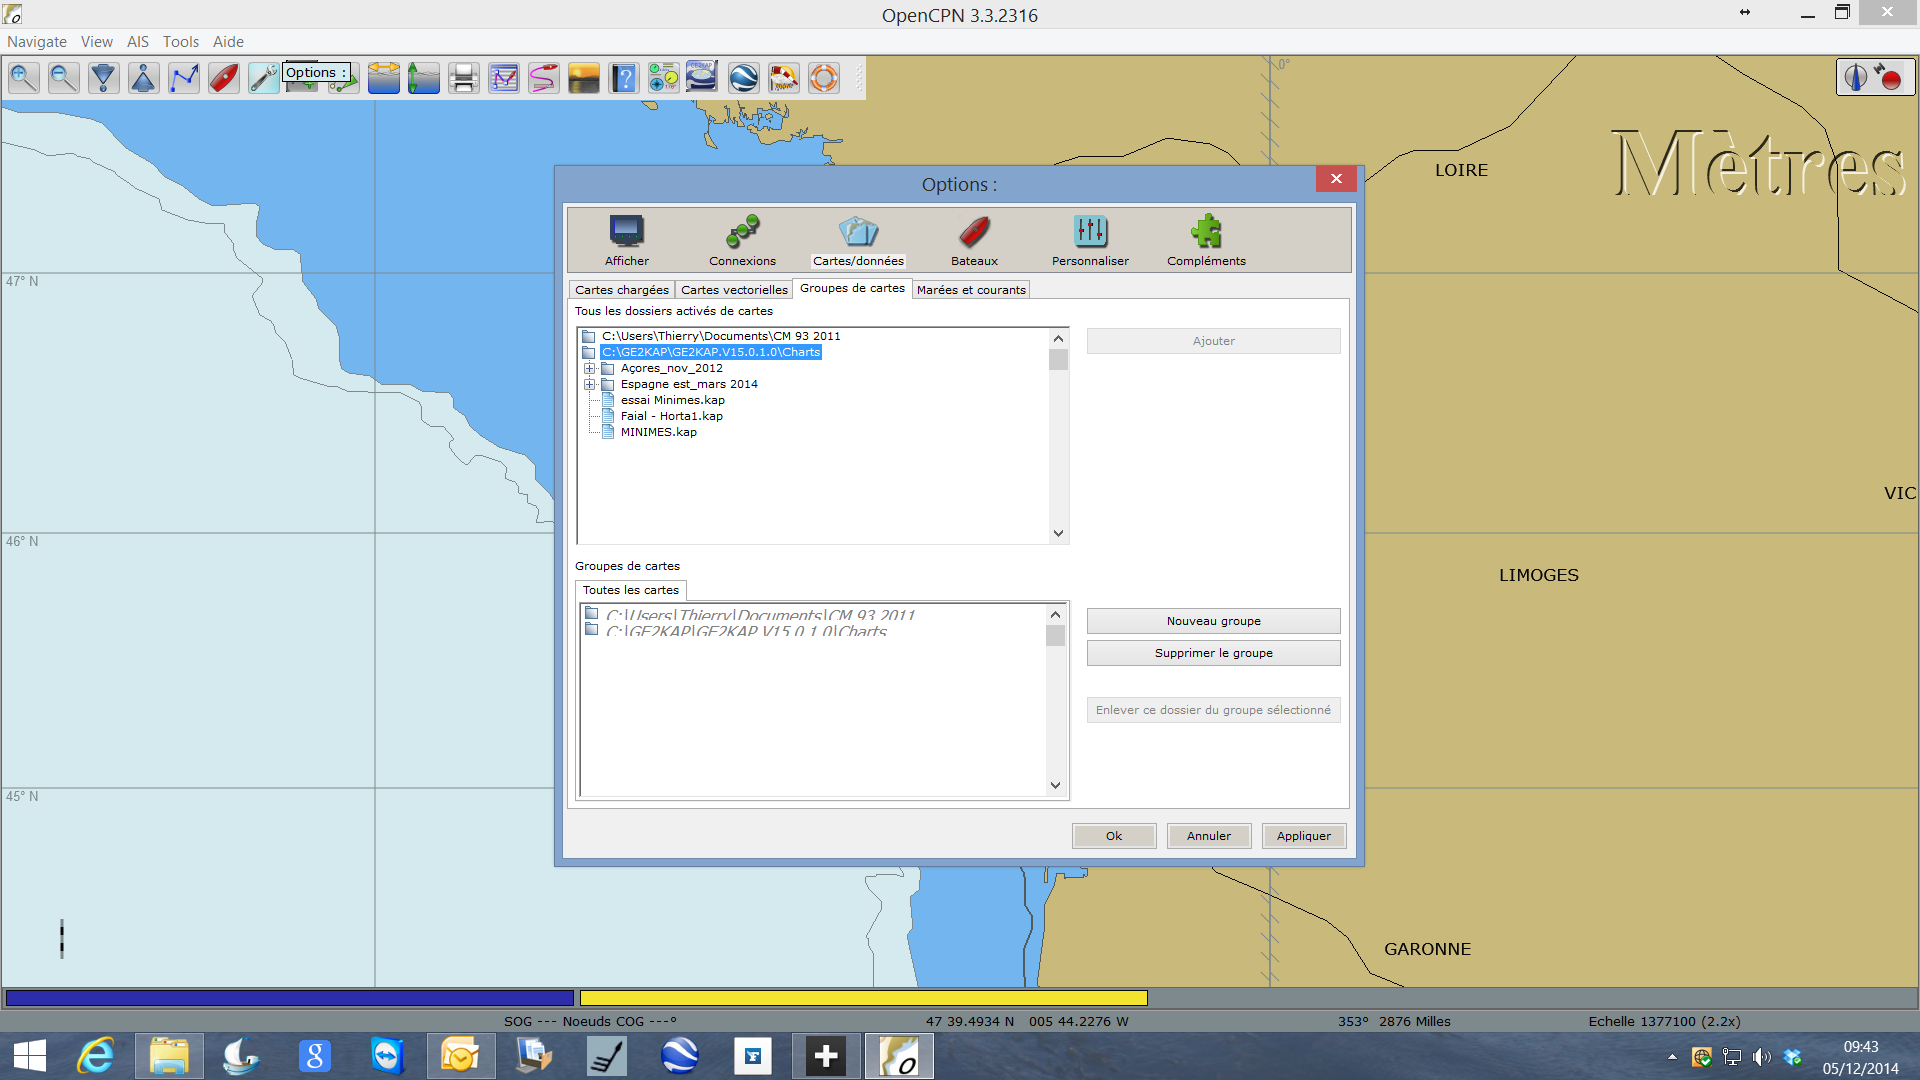
Task: Open Options via the wrench icon
Action: (x=264, y=78)
